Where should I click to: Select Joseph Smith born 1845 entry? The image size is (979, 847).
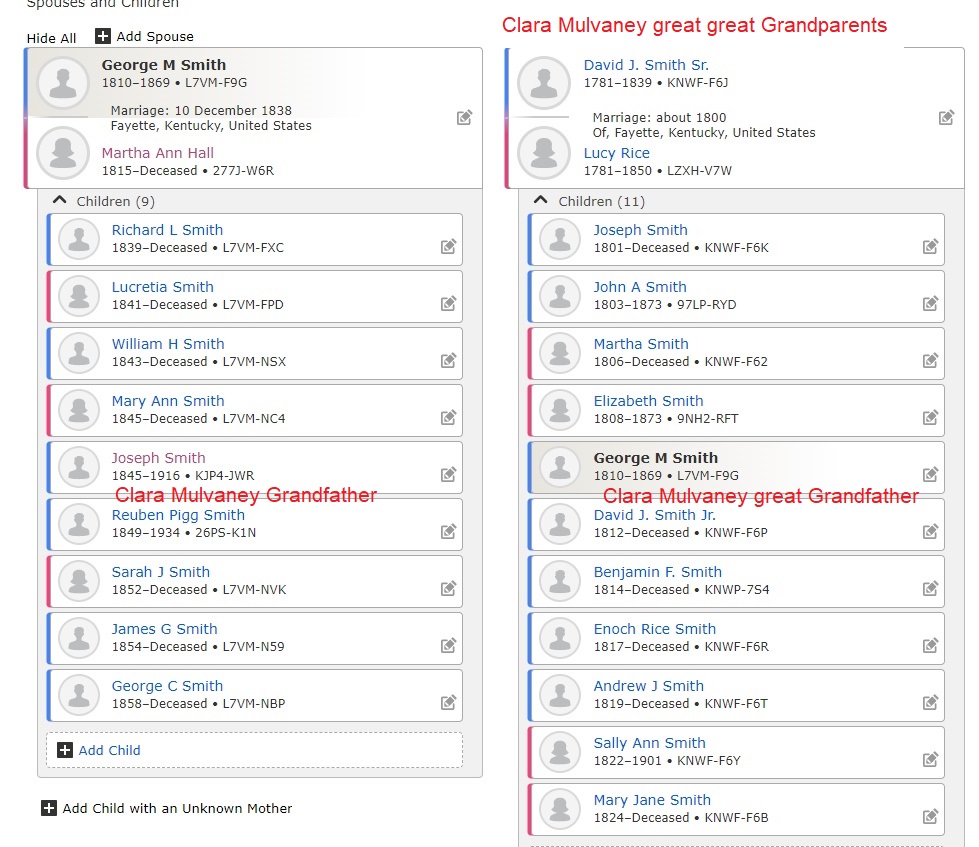tap(255, 467)
